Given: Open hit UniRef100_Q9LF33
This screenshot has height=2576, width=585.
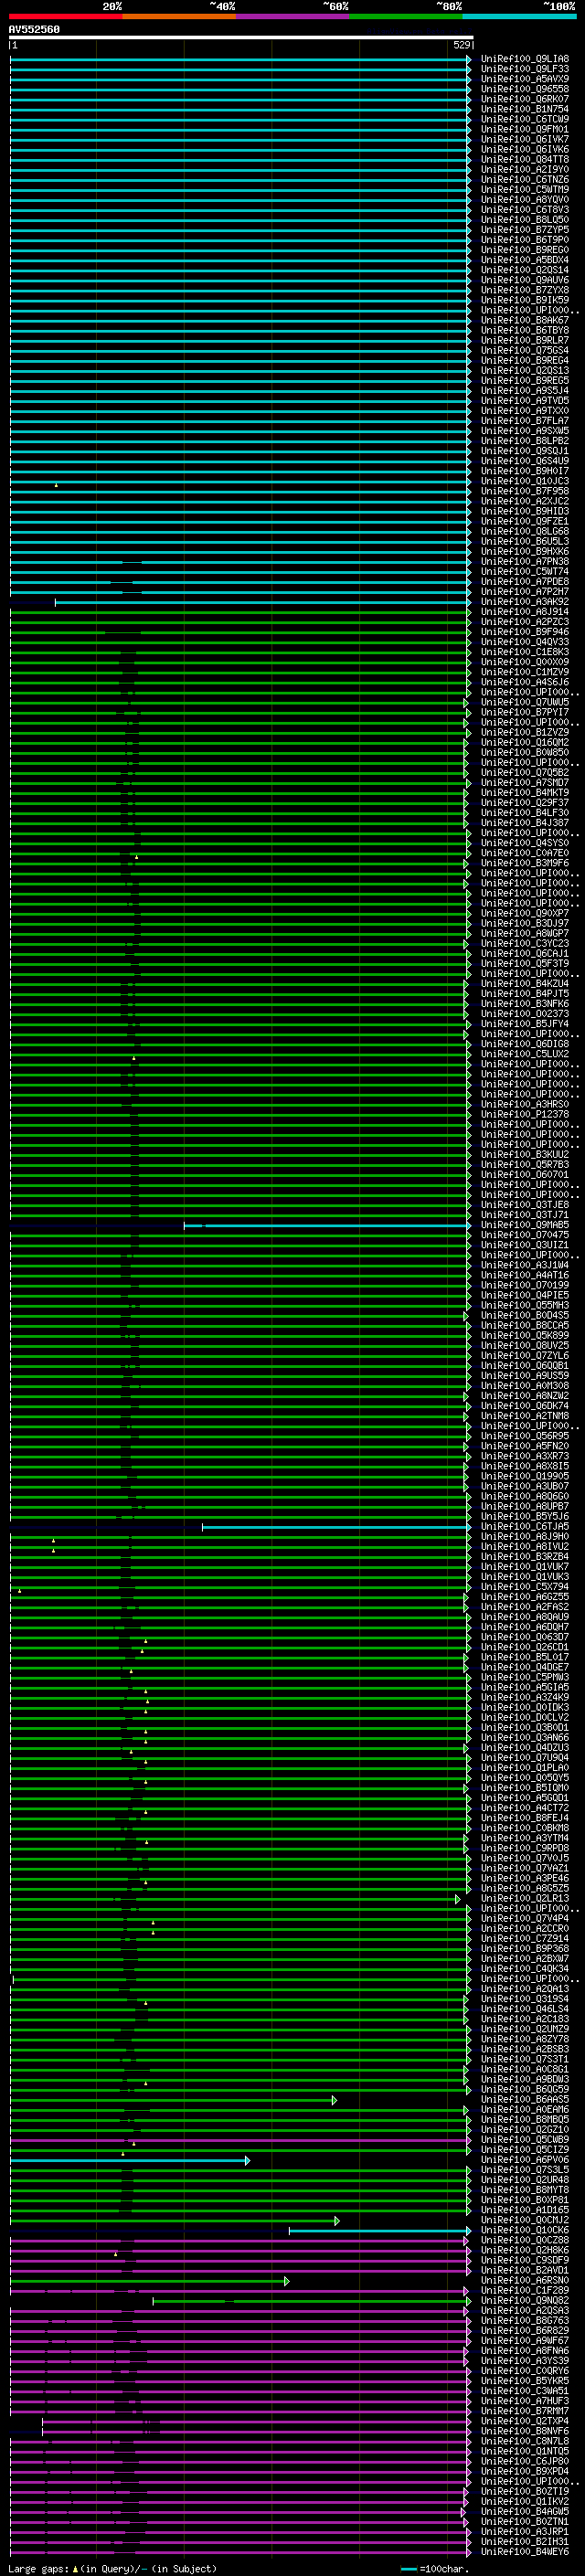Looking at the screenshot, I should coord(525,69).
